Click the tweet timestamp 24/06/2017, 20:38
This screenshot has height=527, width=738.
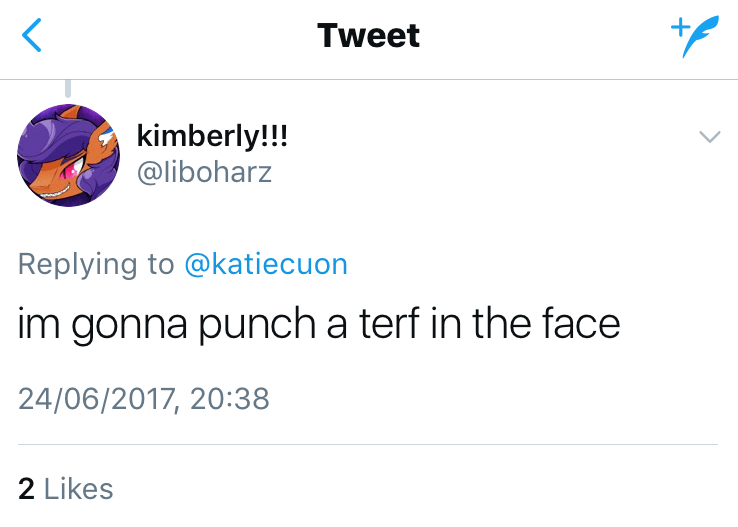pos(144,399)
